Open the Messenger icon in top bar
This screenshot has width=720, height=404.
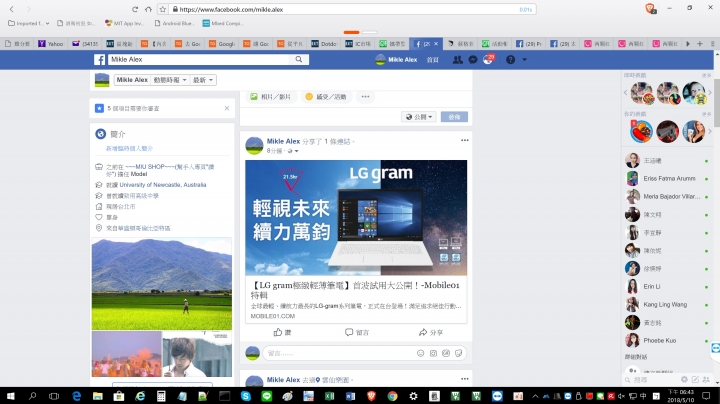(472, 59)
